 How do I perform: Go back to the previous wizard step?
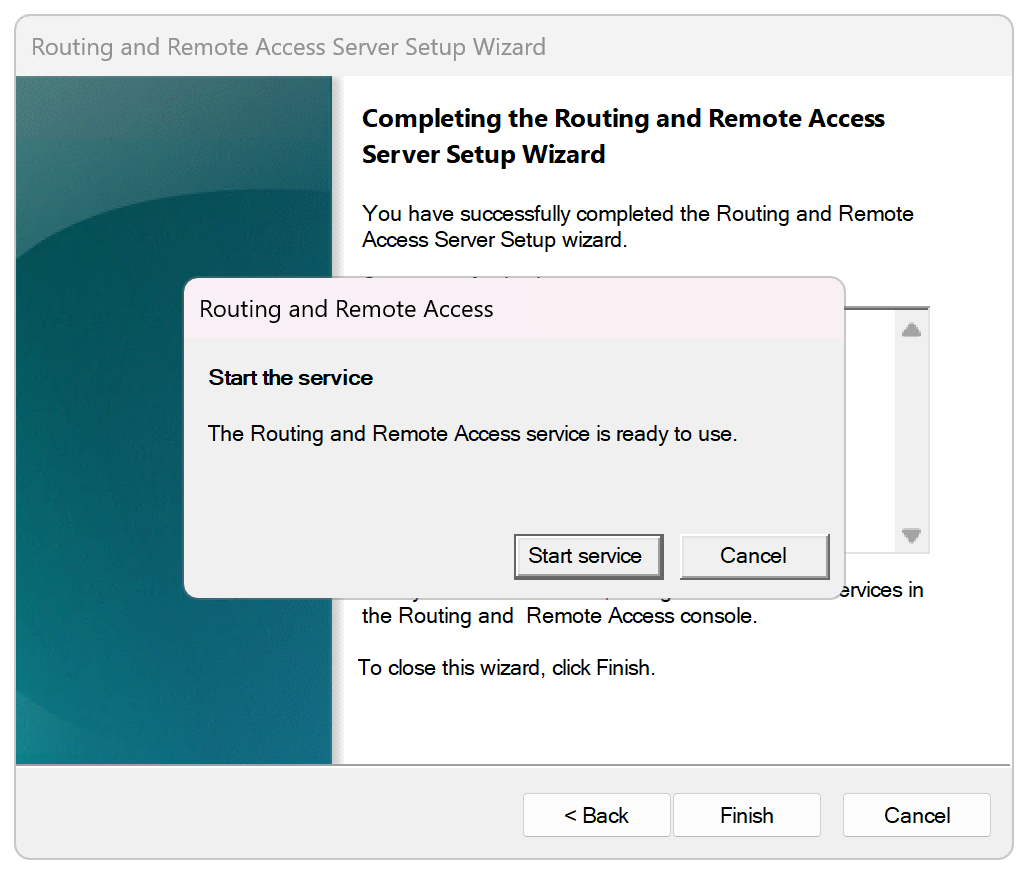596,815
